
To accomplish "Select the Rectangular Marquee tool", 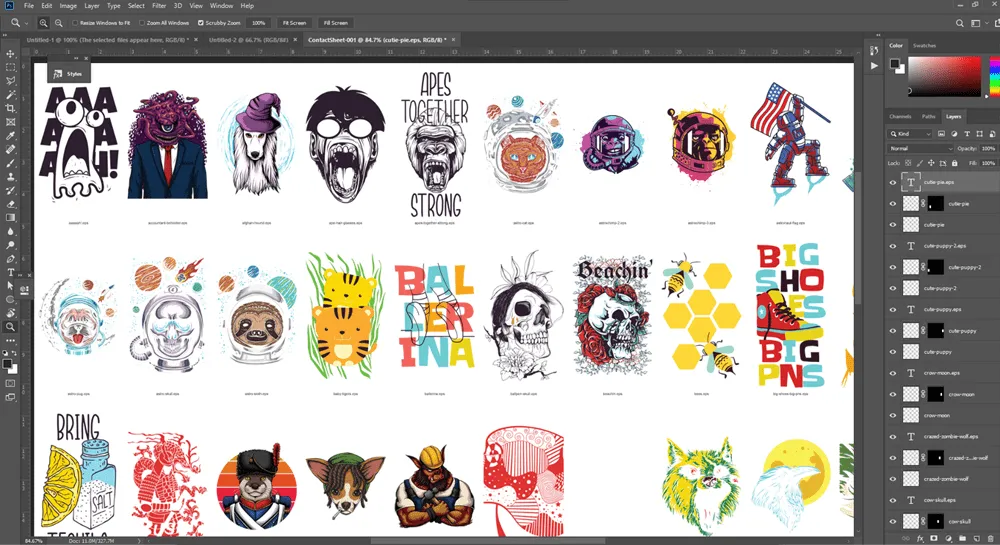I will tap(10, 67).
